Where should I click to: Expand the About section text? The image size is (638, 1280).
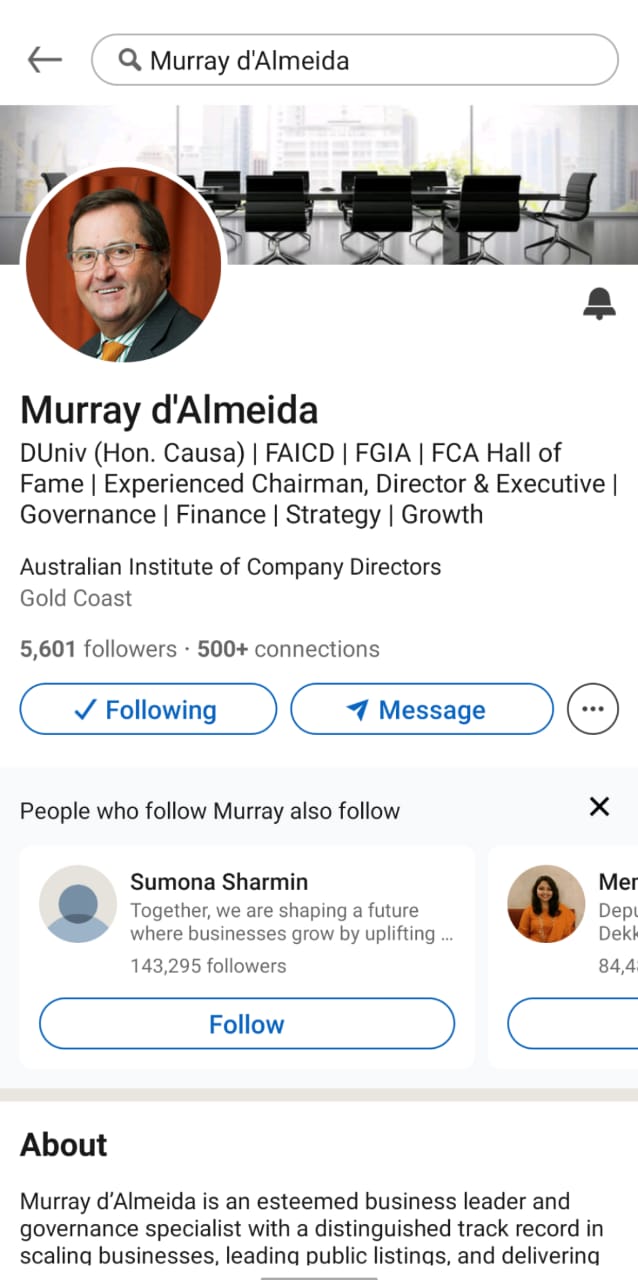coord(310,1227)
